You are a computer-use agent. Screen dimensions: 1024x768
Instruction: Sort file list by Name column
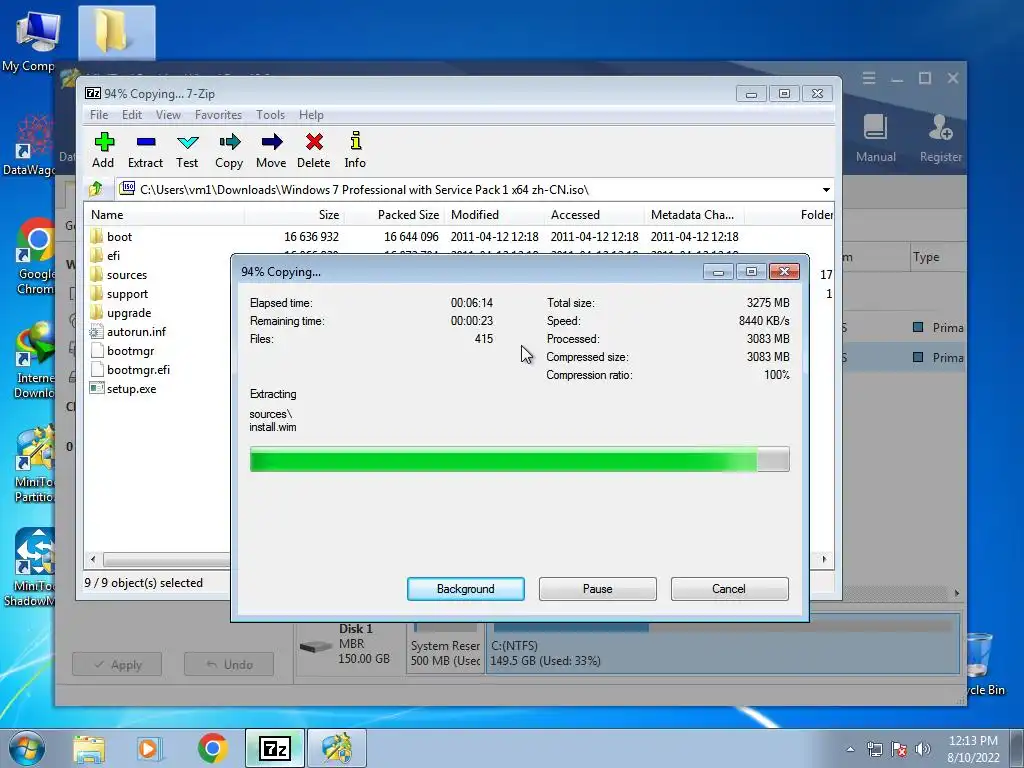[x=165, y=215]
